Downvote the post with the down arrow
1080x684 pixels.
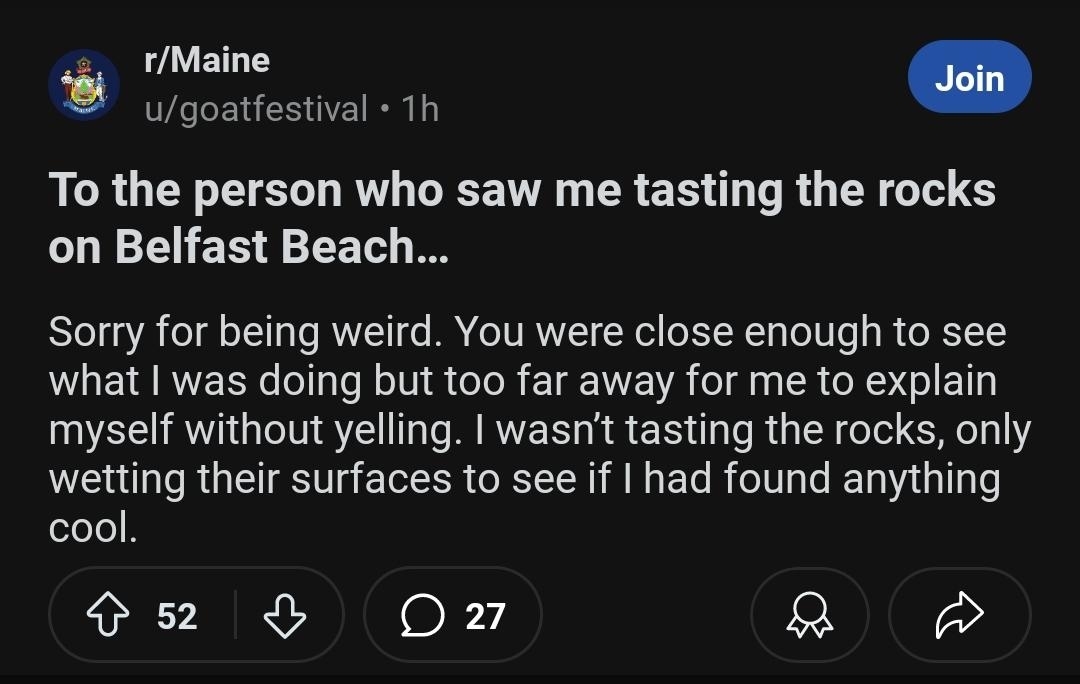(284, 616)
